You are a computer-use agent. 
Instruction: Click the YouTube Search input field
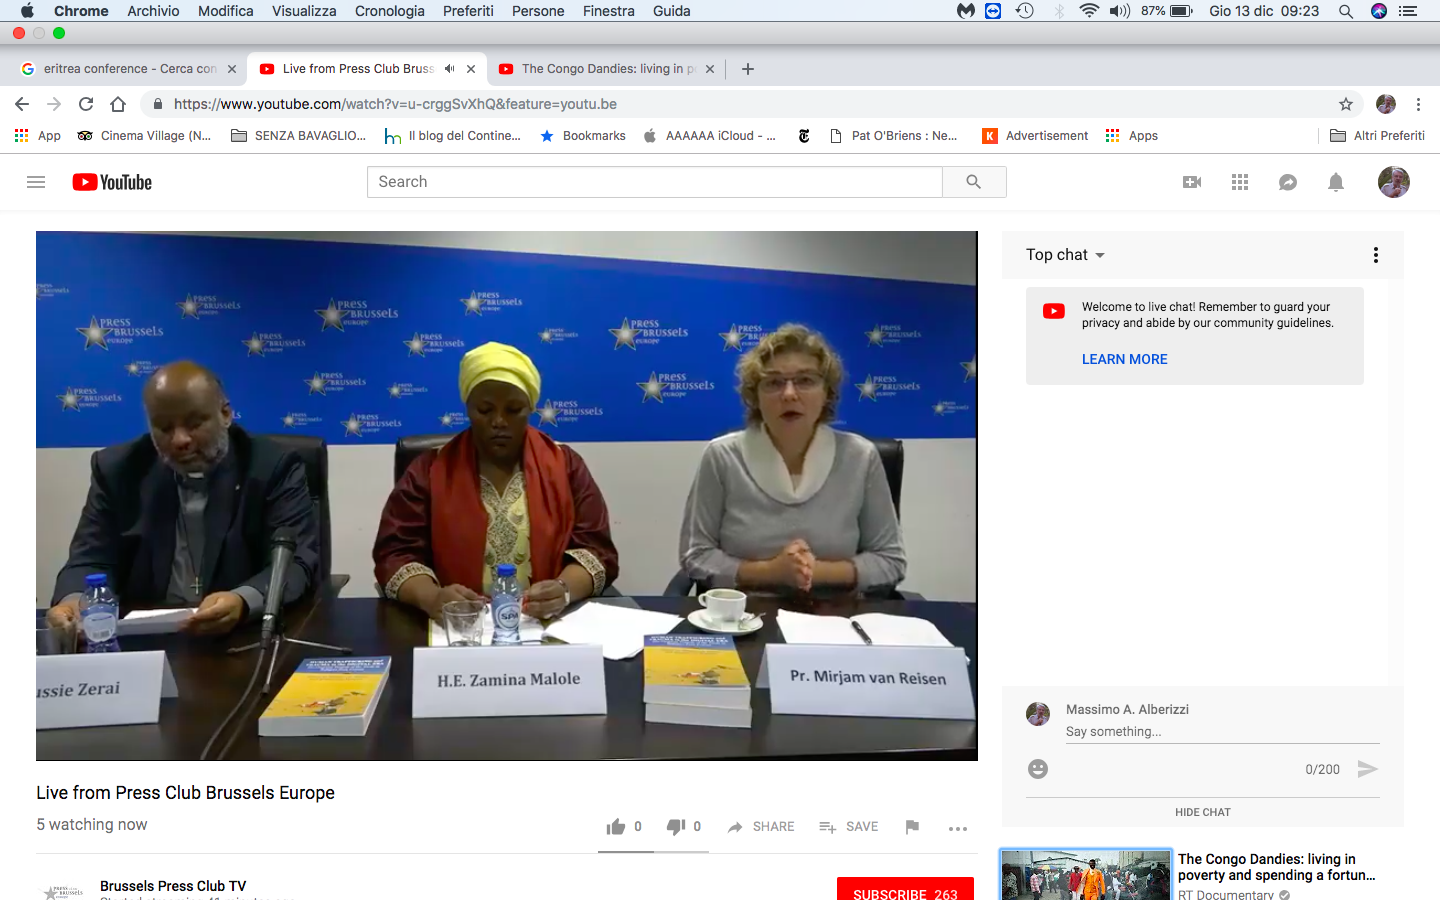click(654, 182)
